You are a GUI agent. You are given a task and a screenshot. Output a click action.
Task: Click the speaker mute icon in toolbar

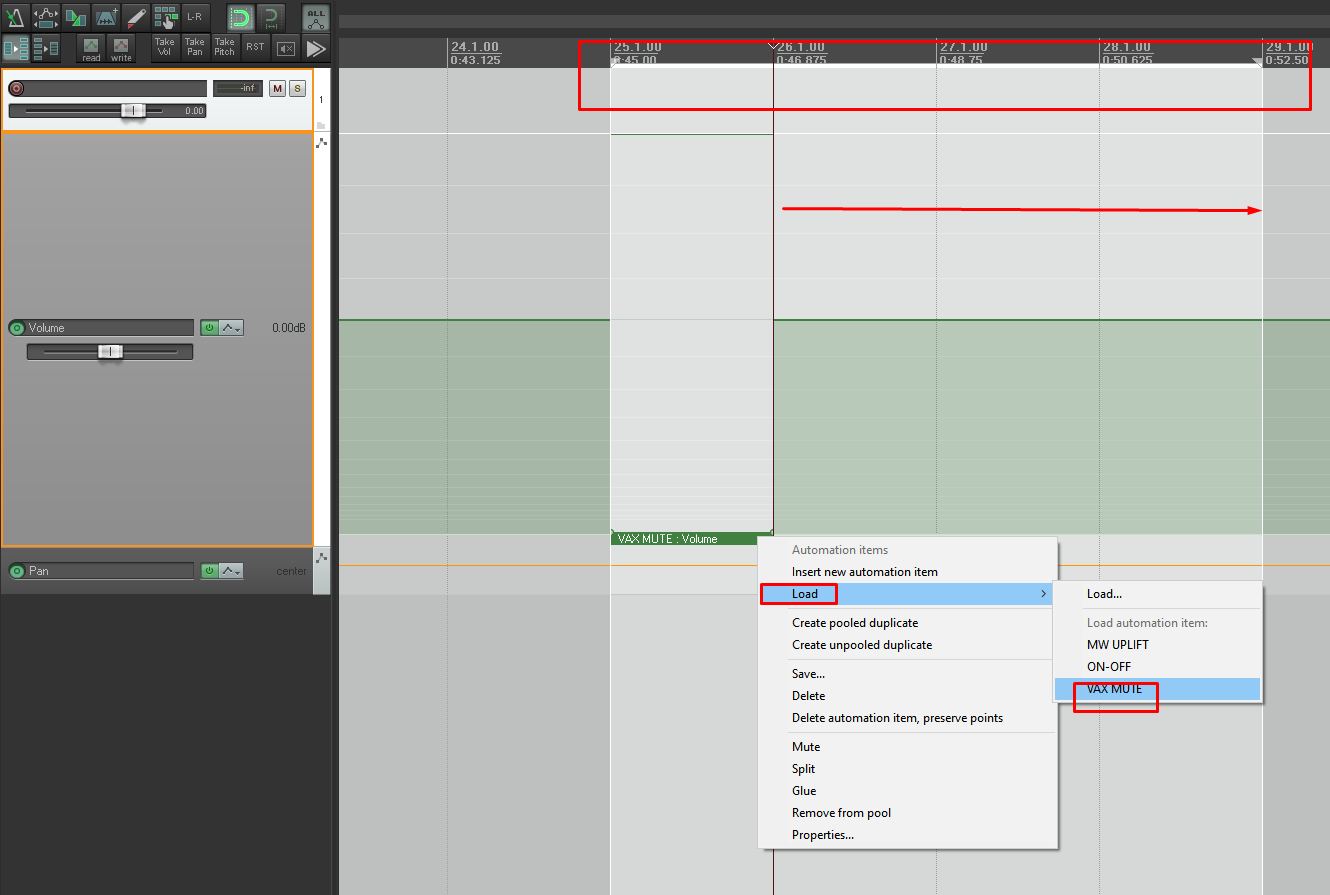click(x=286, y=47)
